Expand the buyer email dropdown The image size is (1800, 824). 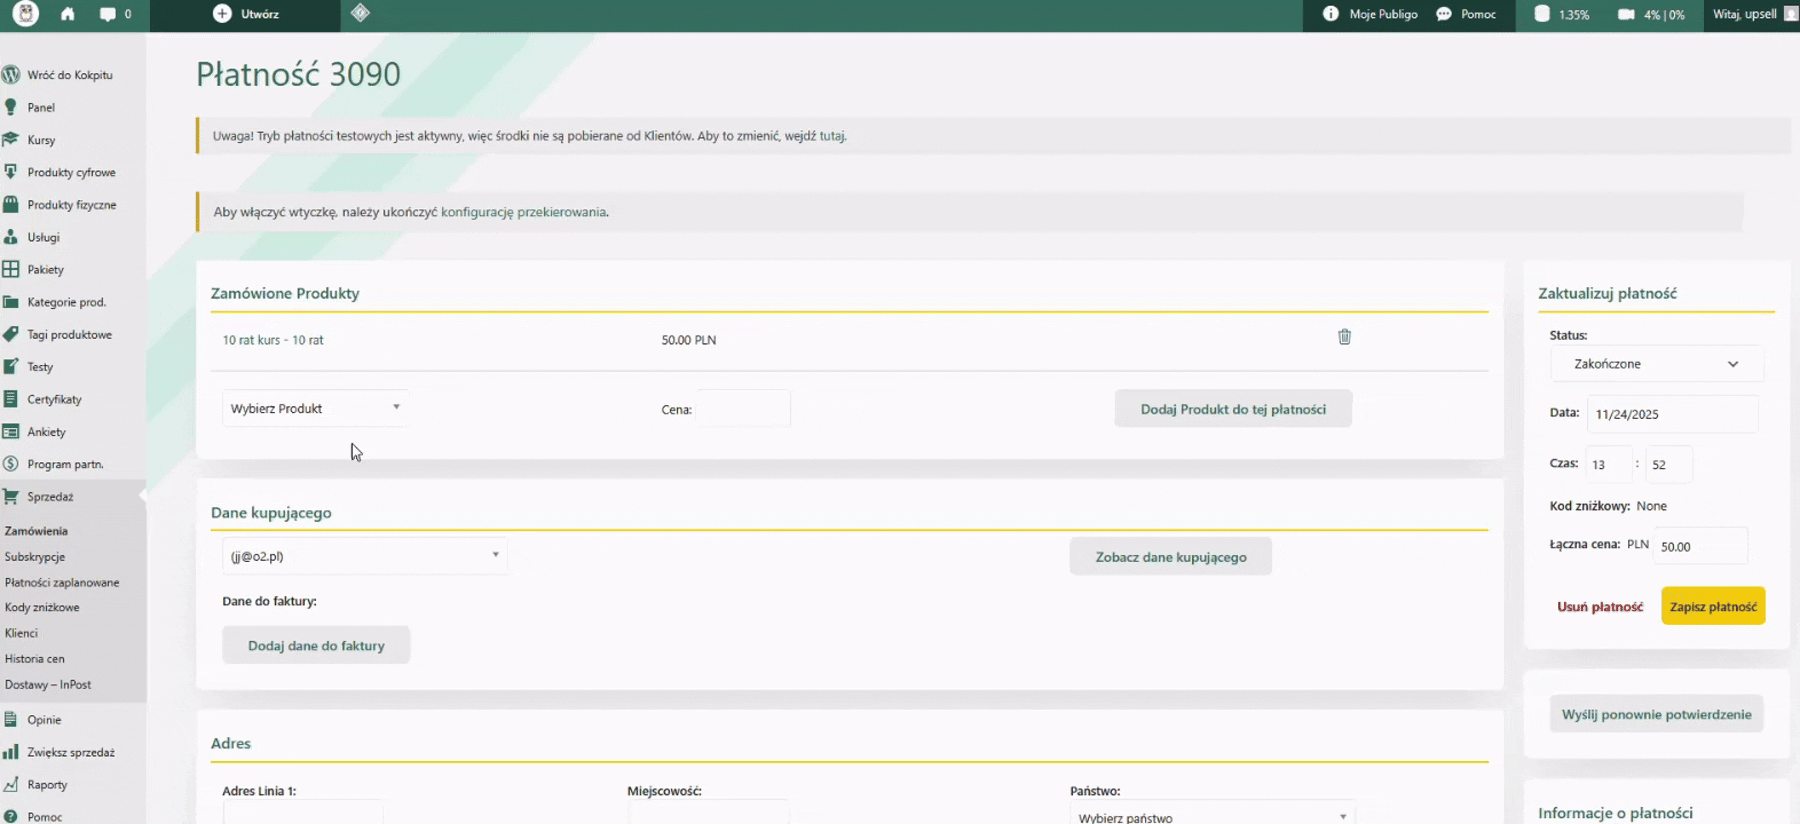coord(364,556)
